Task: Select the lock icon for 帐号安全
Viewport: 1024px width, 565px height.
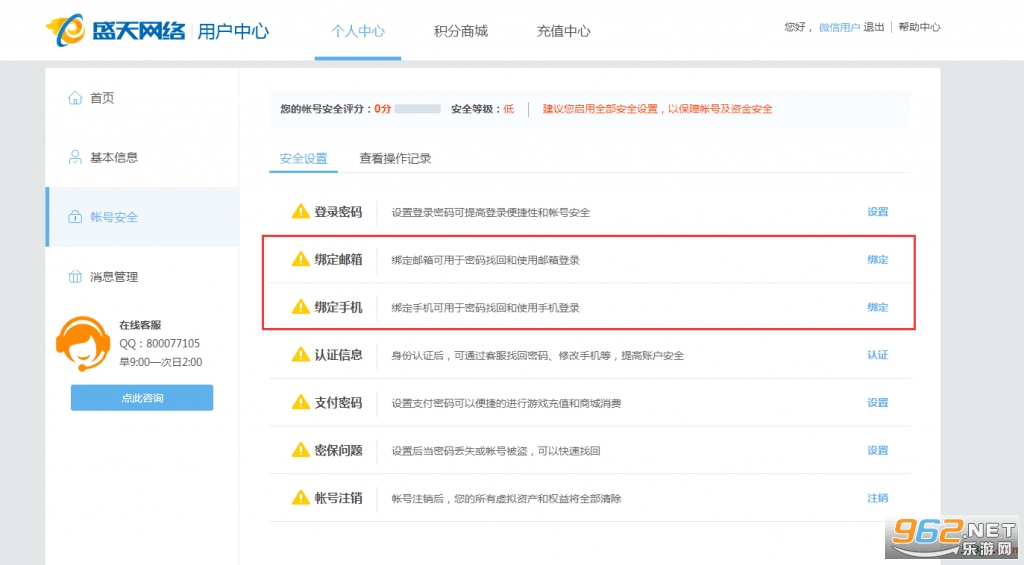Action: tap(75, 217)
